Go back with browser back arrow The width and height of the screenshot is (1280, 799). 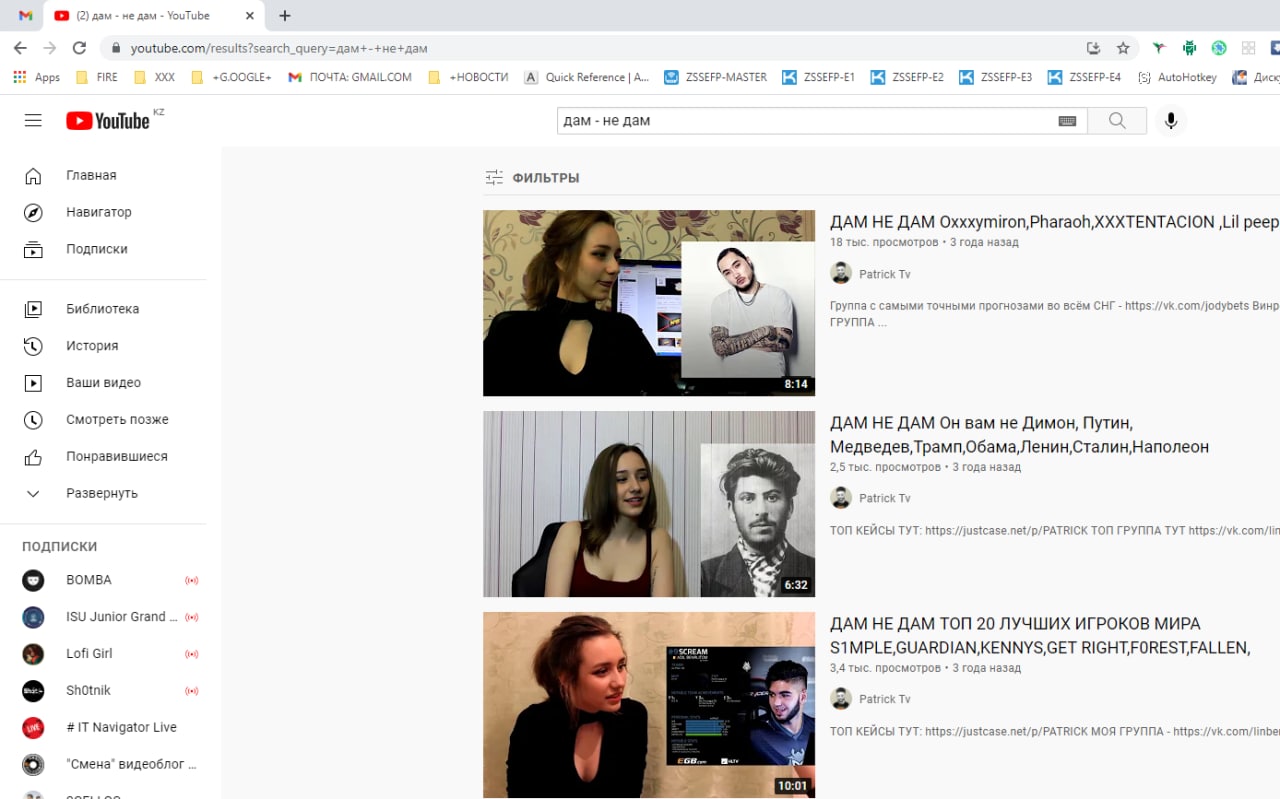pos(20,48)
